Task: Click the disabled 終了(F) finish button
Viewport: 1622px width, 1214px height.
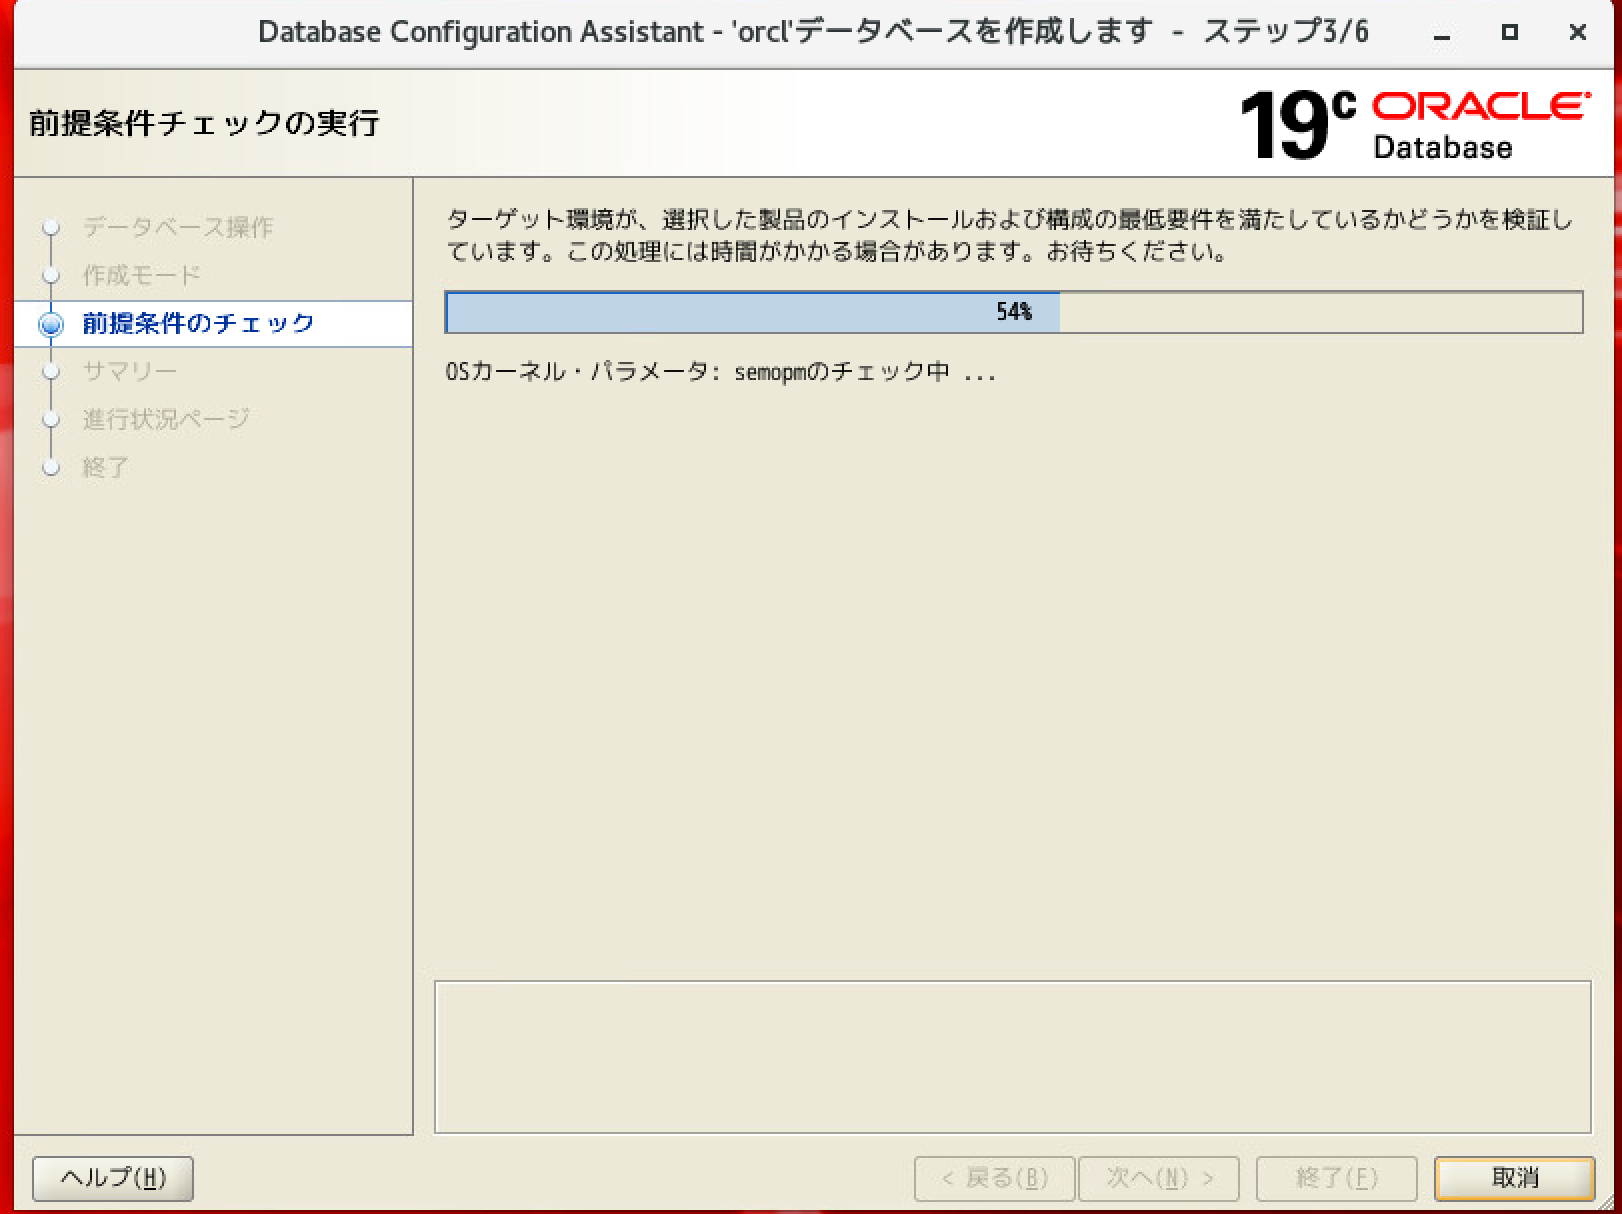Action: point(1337,1178)
